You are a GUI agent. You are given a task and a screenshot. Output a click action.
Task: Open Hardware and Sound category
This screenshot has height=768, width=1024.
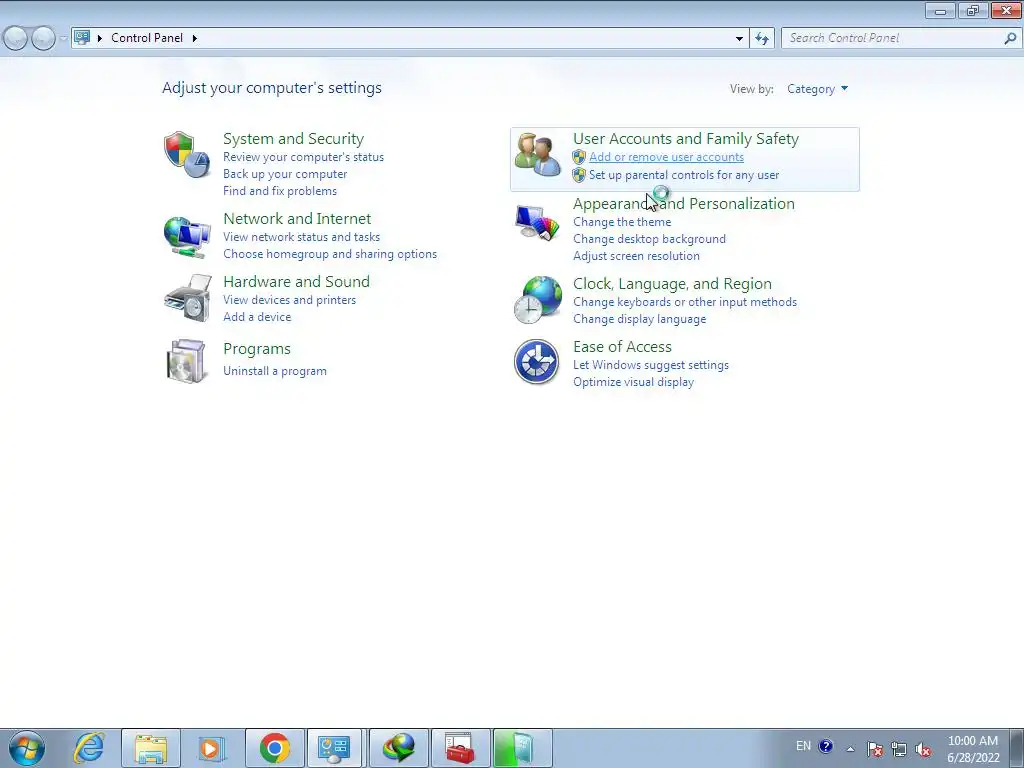(x=296, y=281)
